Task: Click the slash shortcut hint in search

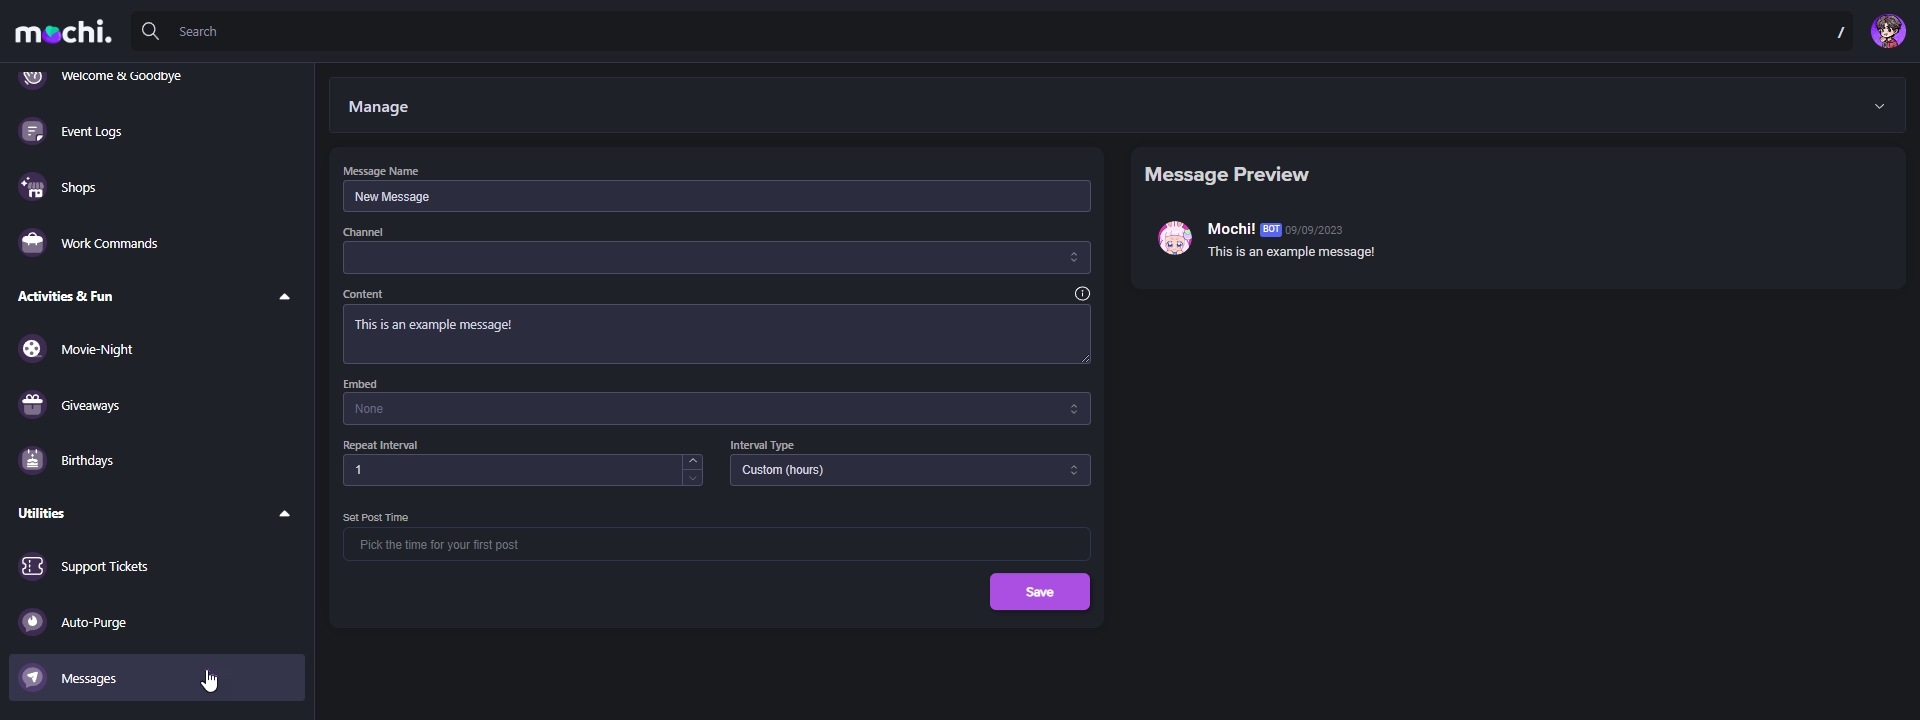Action: pyautogui.click(x=1840, y=32)
